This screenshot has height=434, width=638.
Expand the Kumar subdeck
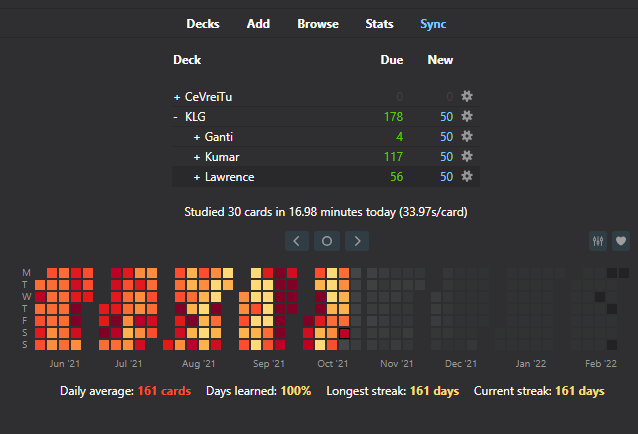click(x=197, y=157)
